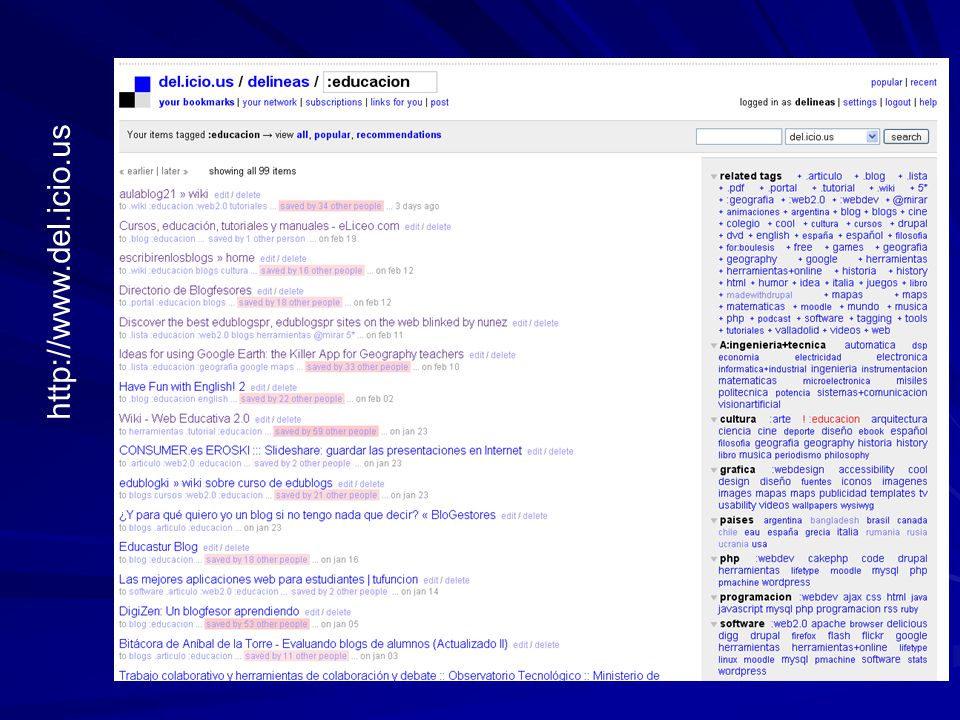Open edublogki wiki sobre curso de edublogs

click(x=226, y=482)
